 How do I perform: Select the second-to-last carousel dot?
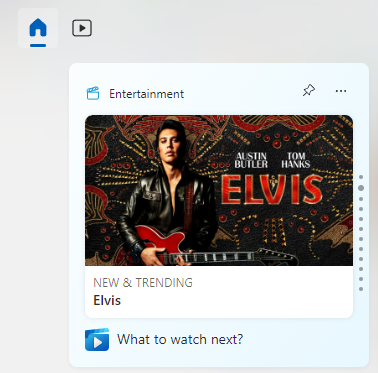tap(361, 279)
